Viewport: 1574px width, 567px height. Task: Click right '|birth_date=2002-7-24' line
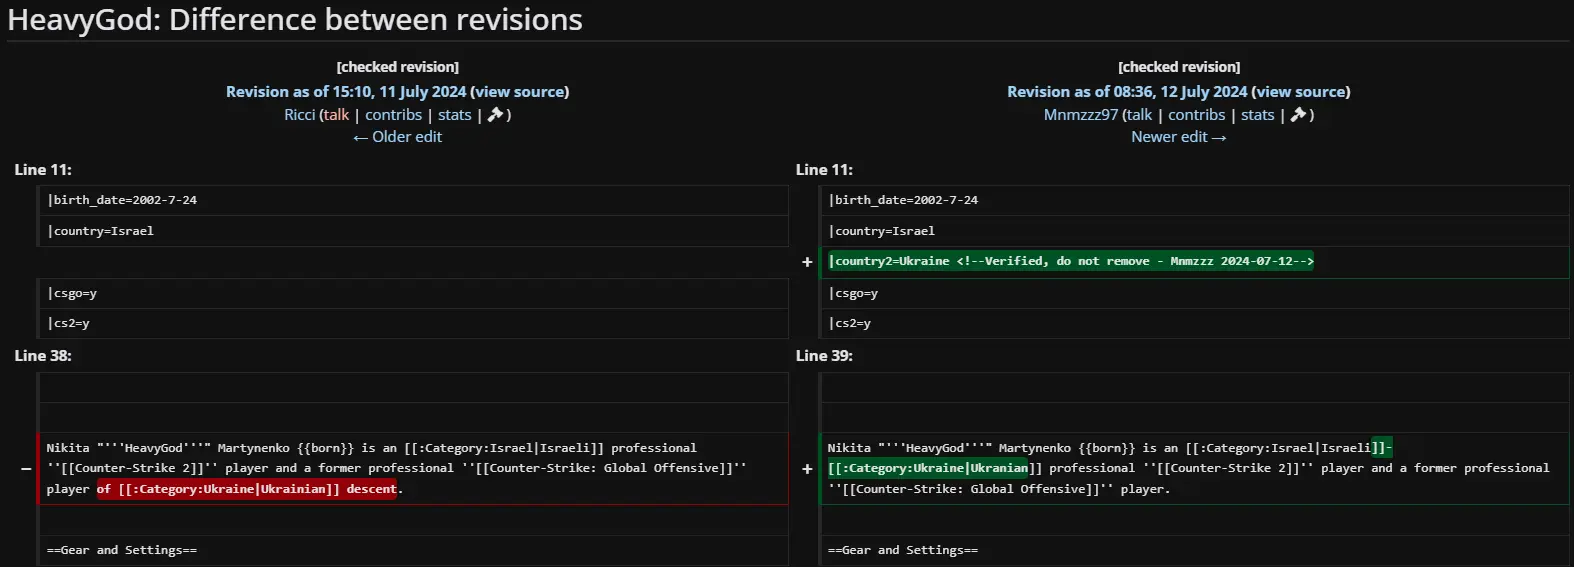point(1194,200)
